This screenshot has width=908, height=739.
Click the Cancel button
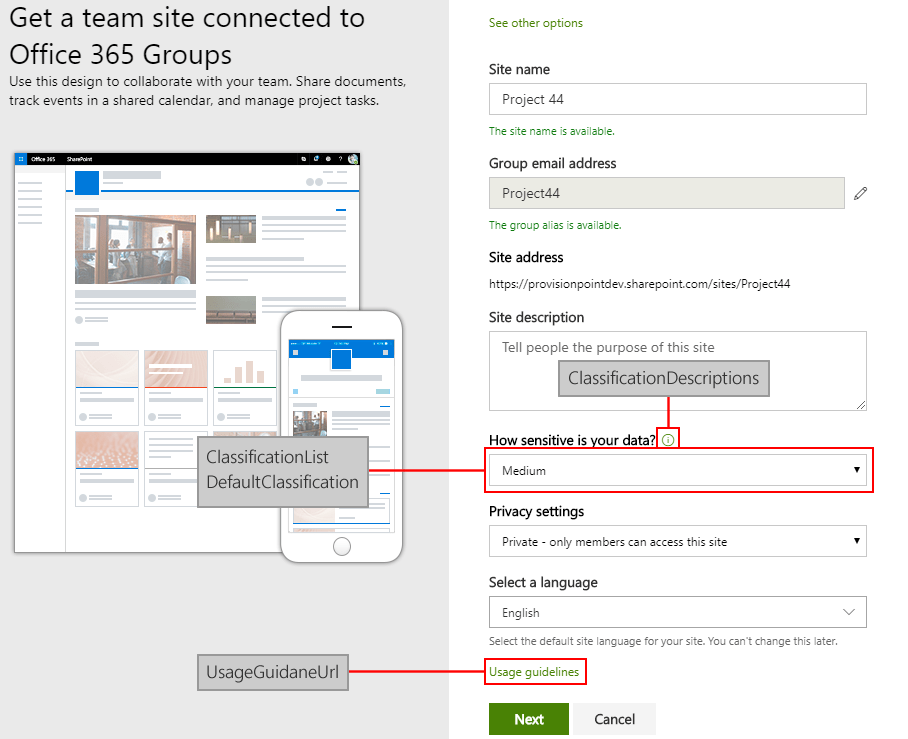(613, 719)
